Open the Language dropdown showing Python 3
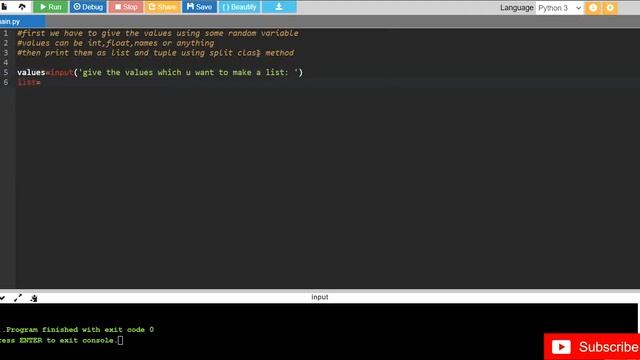The image size is (640, 360). [x=560, y=8]
